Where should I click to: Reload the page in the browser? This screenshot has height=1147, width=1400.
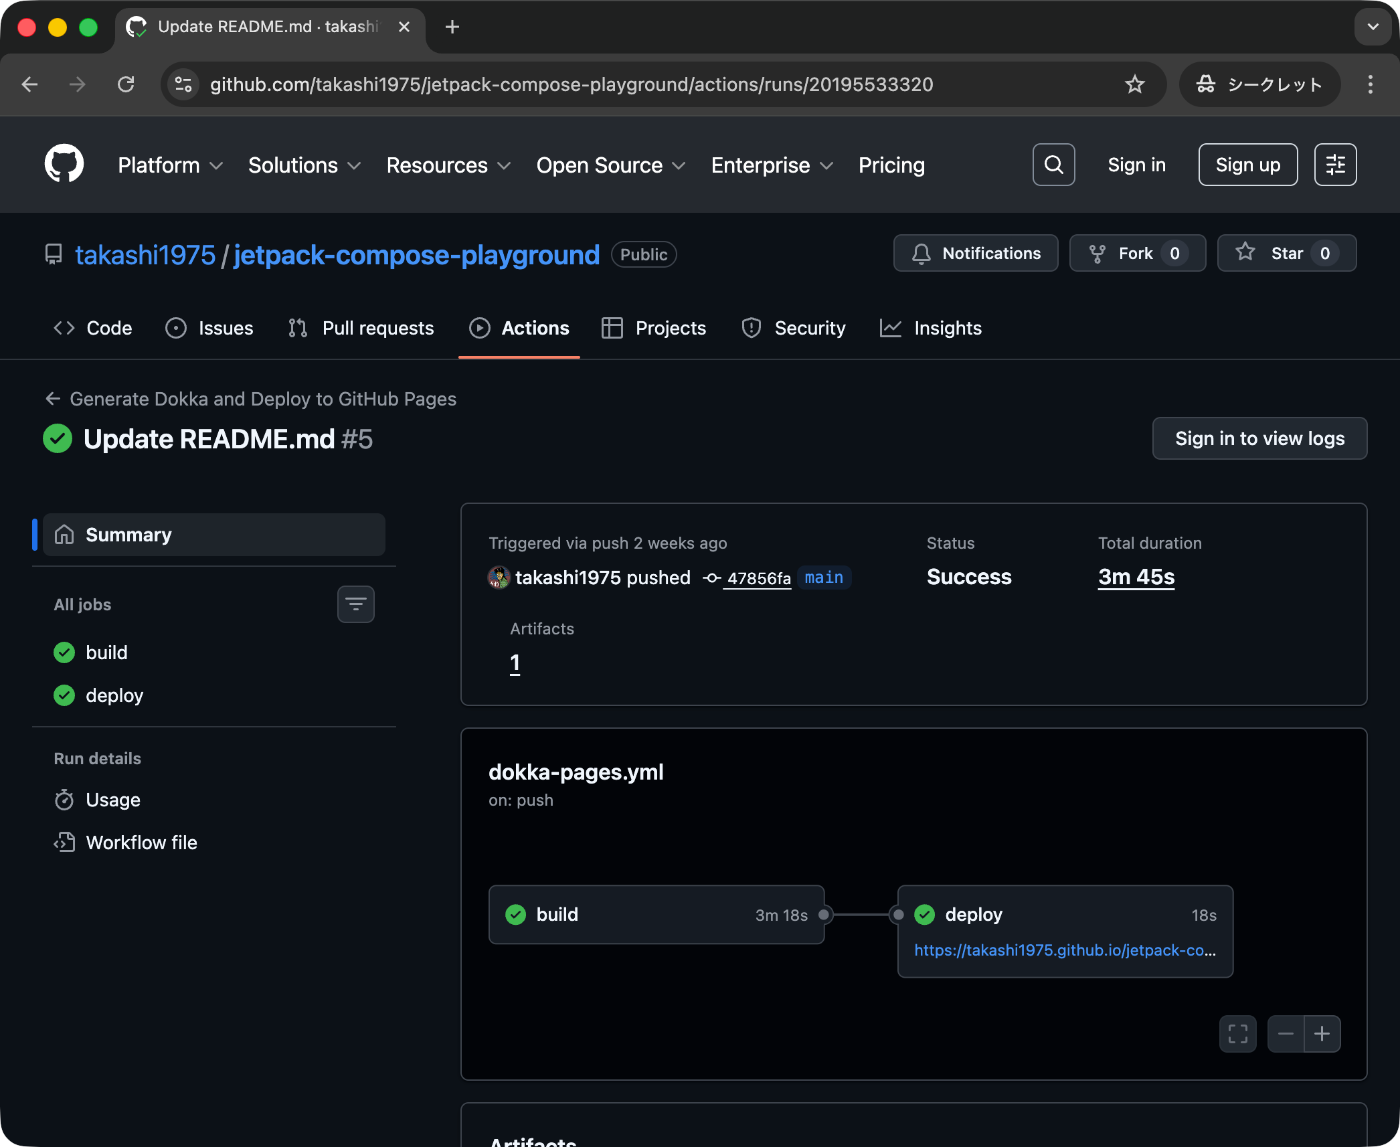(126, 84)
